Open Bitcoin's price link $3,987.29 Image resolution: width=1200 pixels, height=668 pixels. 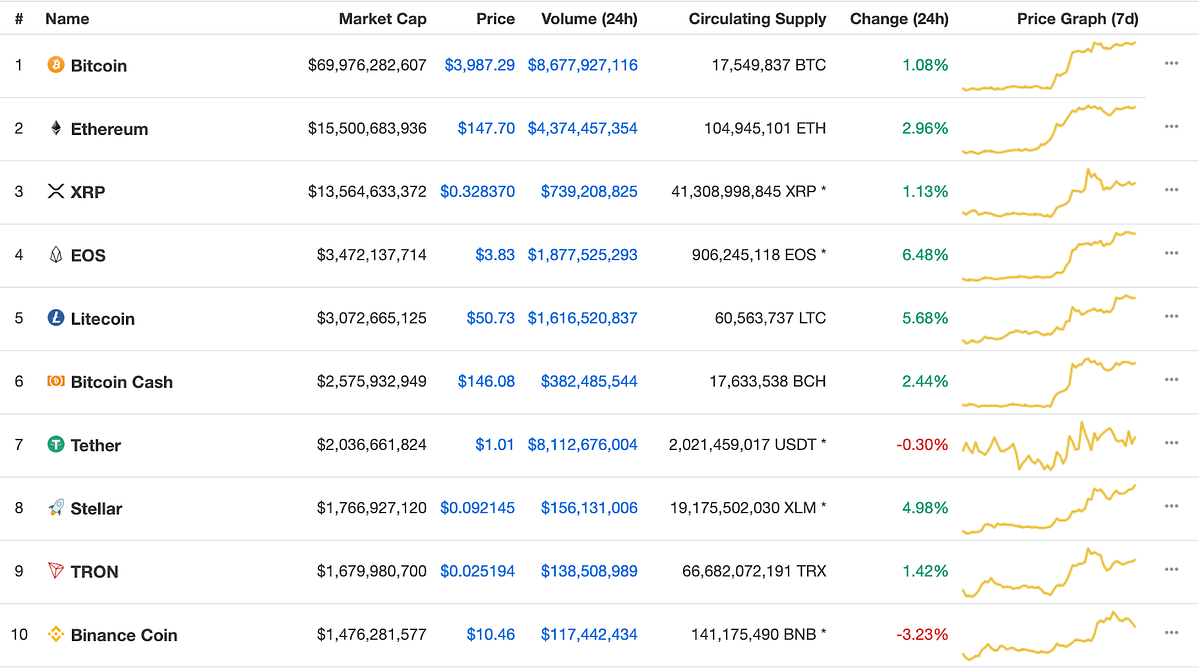480,65
